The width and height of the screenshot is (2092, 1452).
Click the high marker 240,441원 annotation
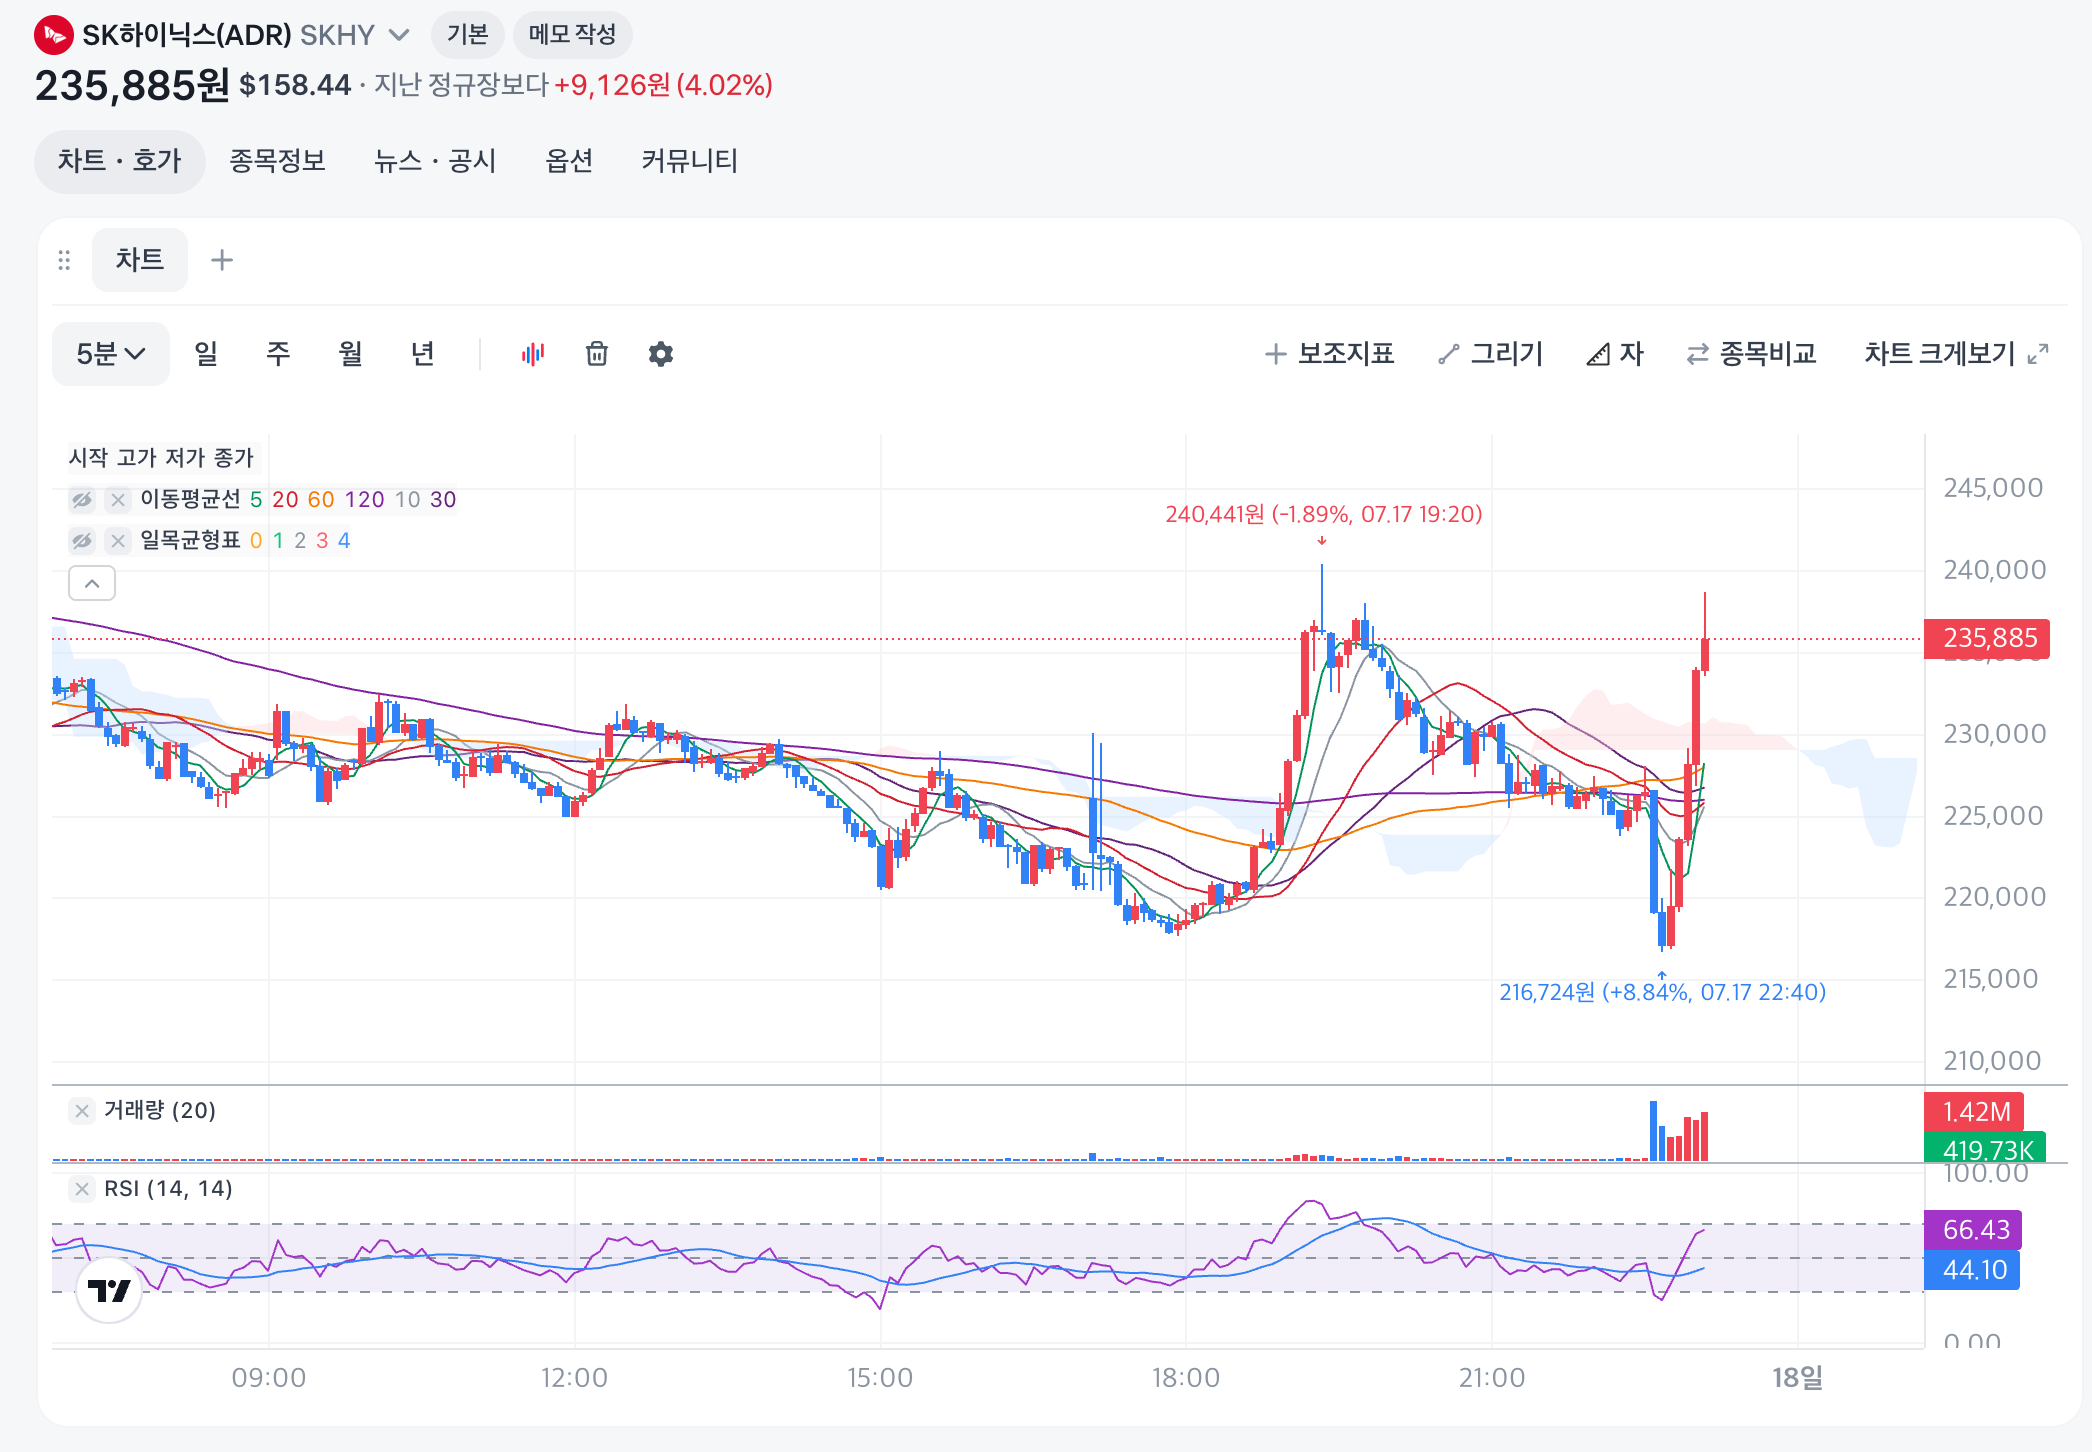pos(1323,514)
